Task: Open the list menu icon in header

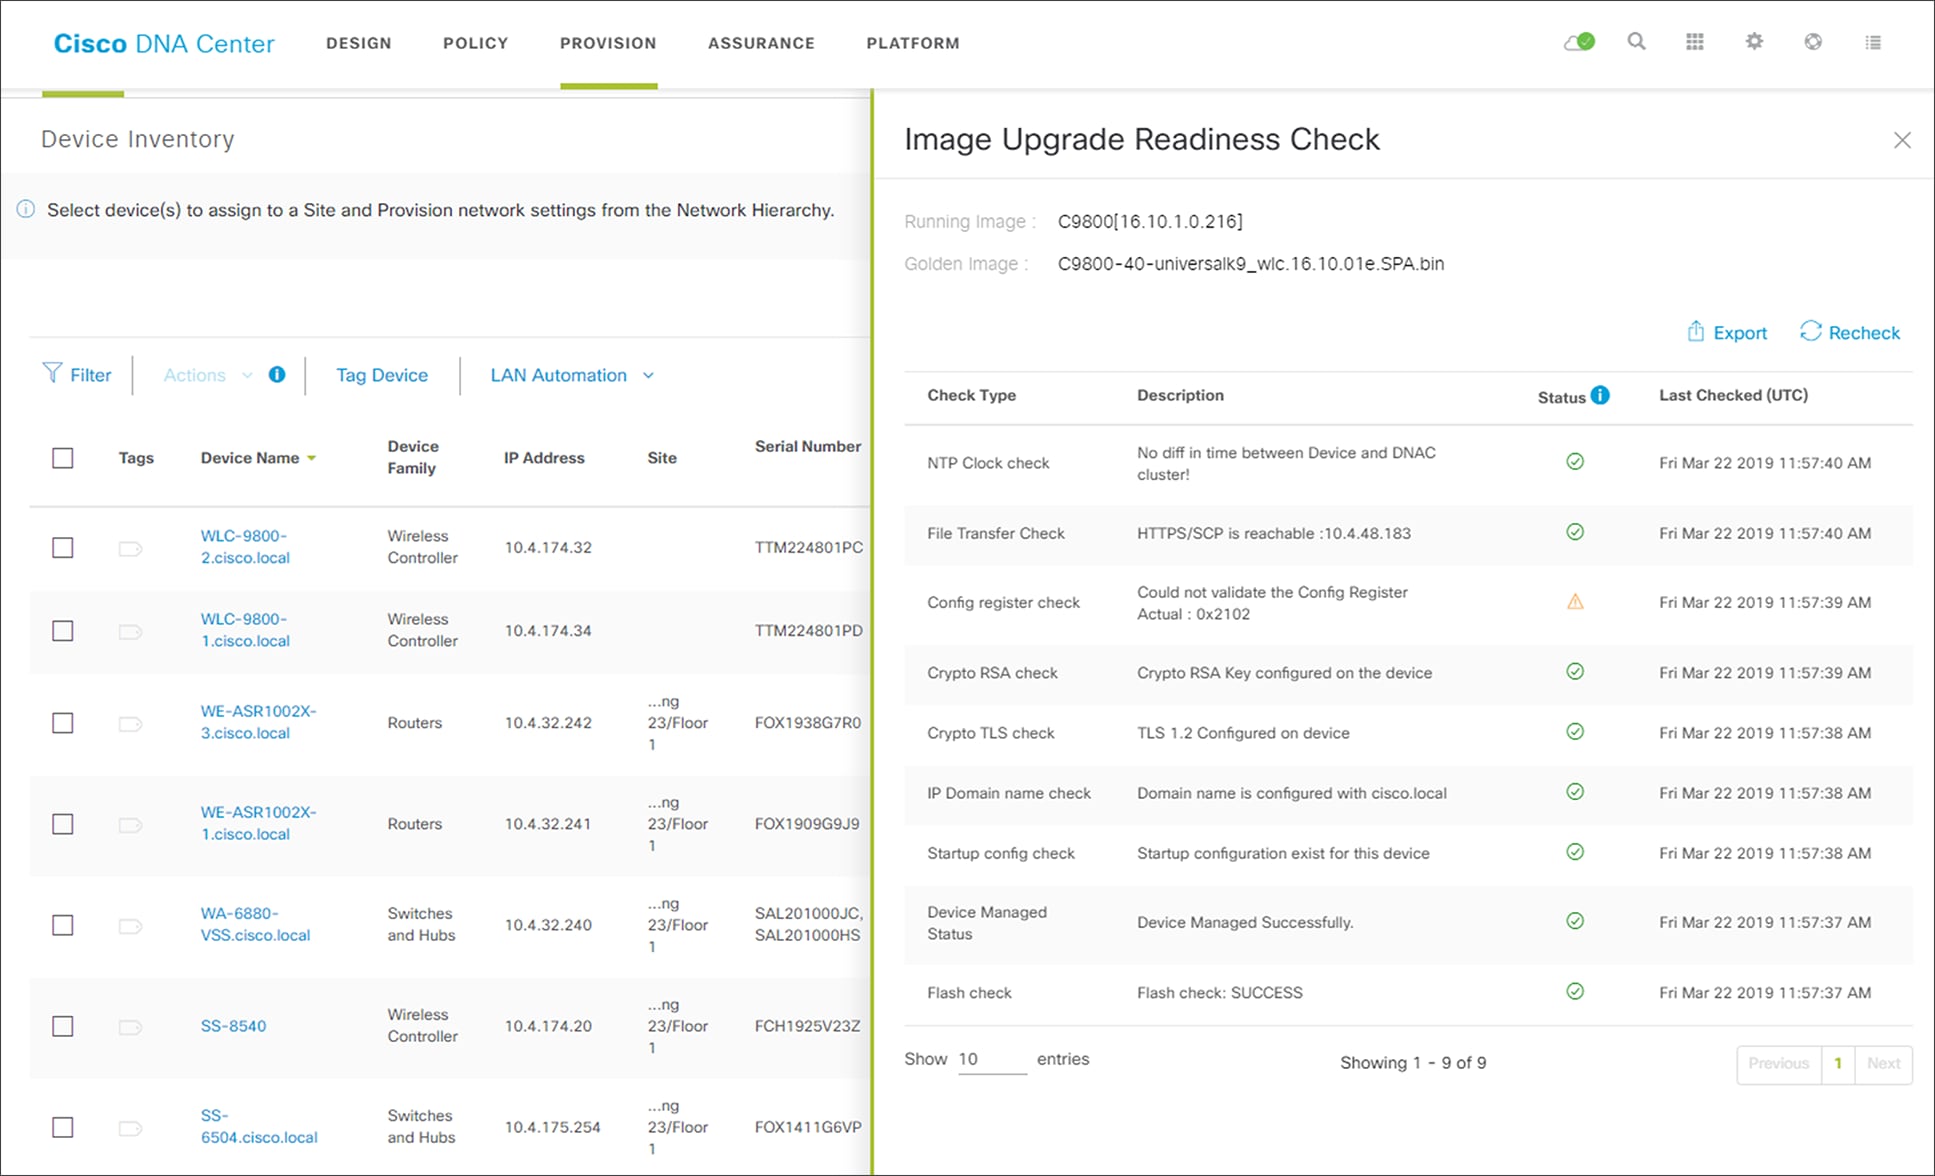Action: point(1873,42)
